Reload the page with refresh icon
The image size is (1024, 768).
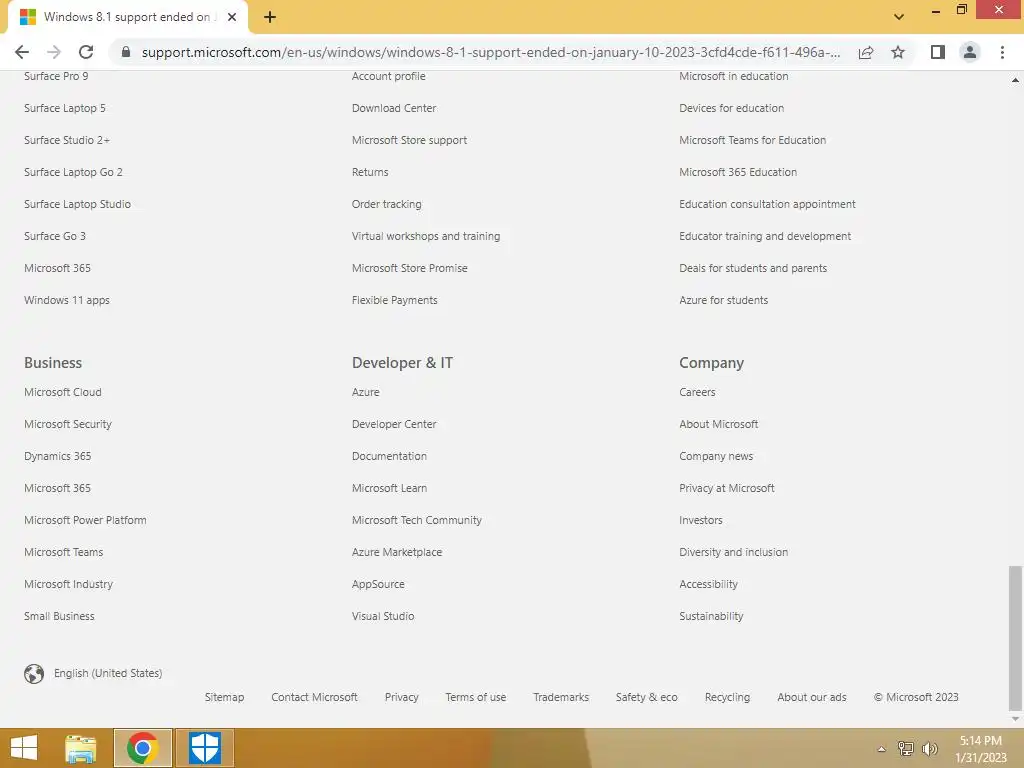(86, 52)
